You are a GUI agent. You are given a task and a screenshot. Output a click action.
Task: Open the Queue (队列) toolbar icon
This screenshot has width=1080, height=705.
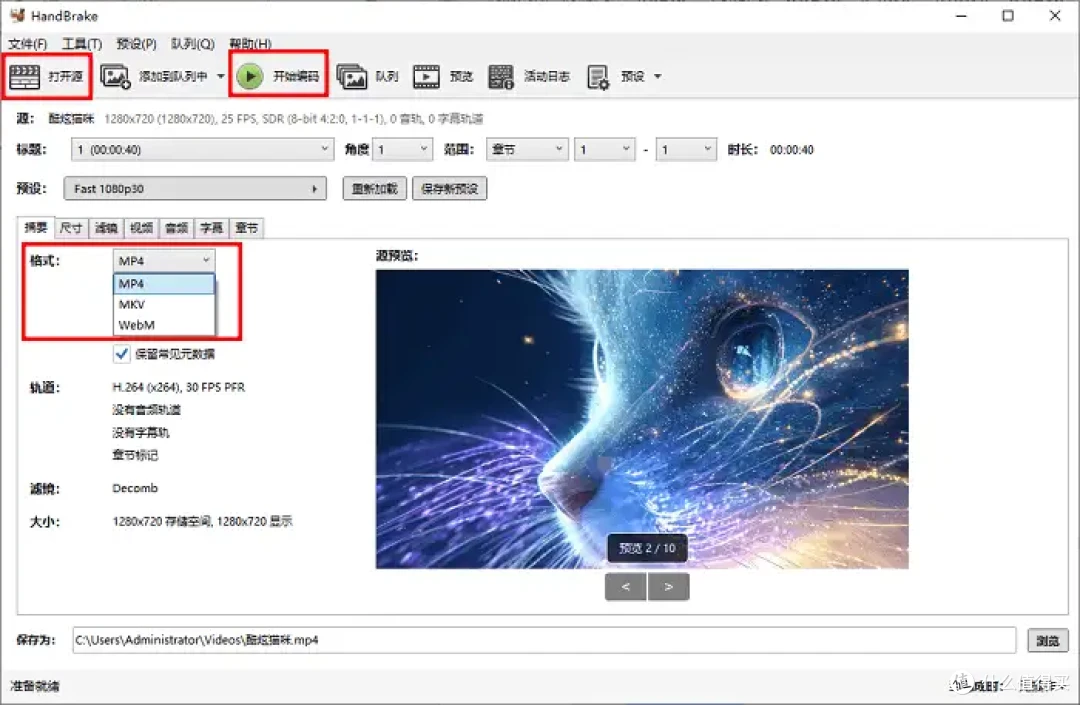point(351,76)
